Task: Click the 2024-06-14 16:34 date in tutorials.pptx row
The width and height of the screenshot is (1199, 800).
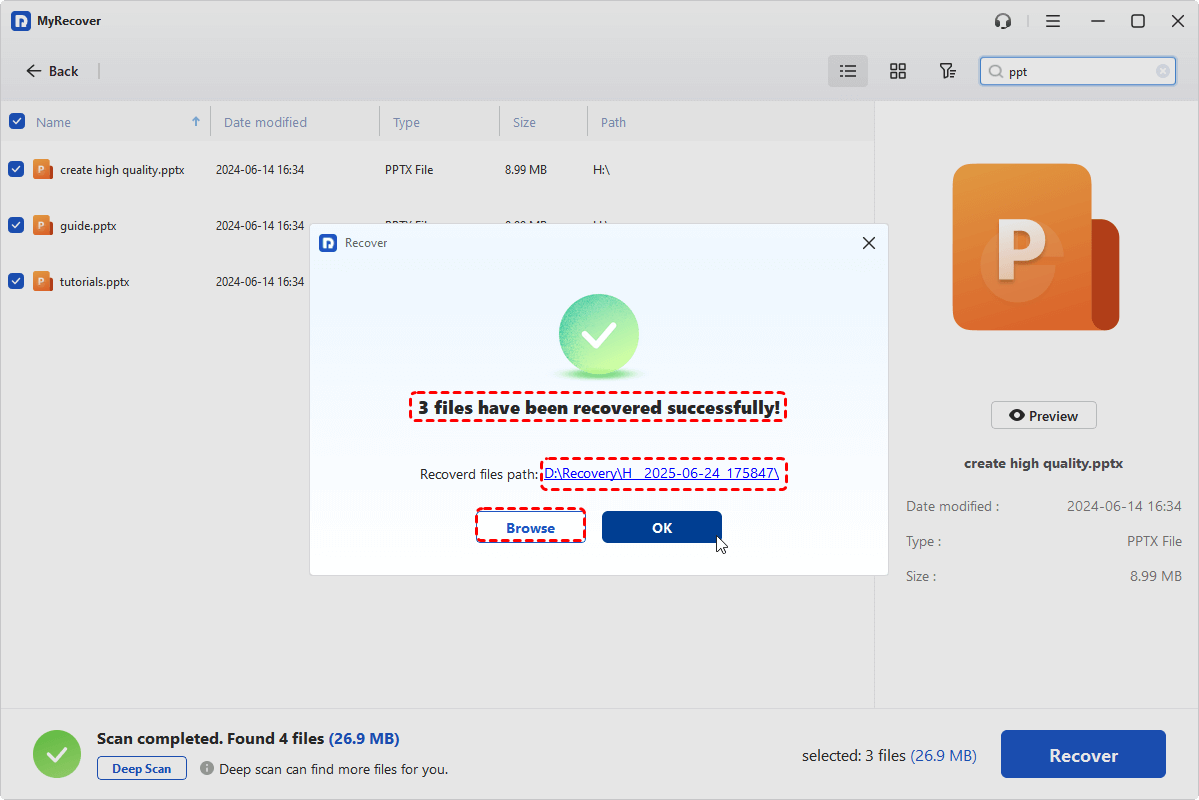Action: (260, 281)
